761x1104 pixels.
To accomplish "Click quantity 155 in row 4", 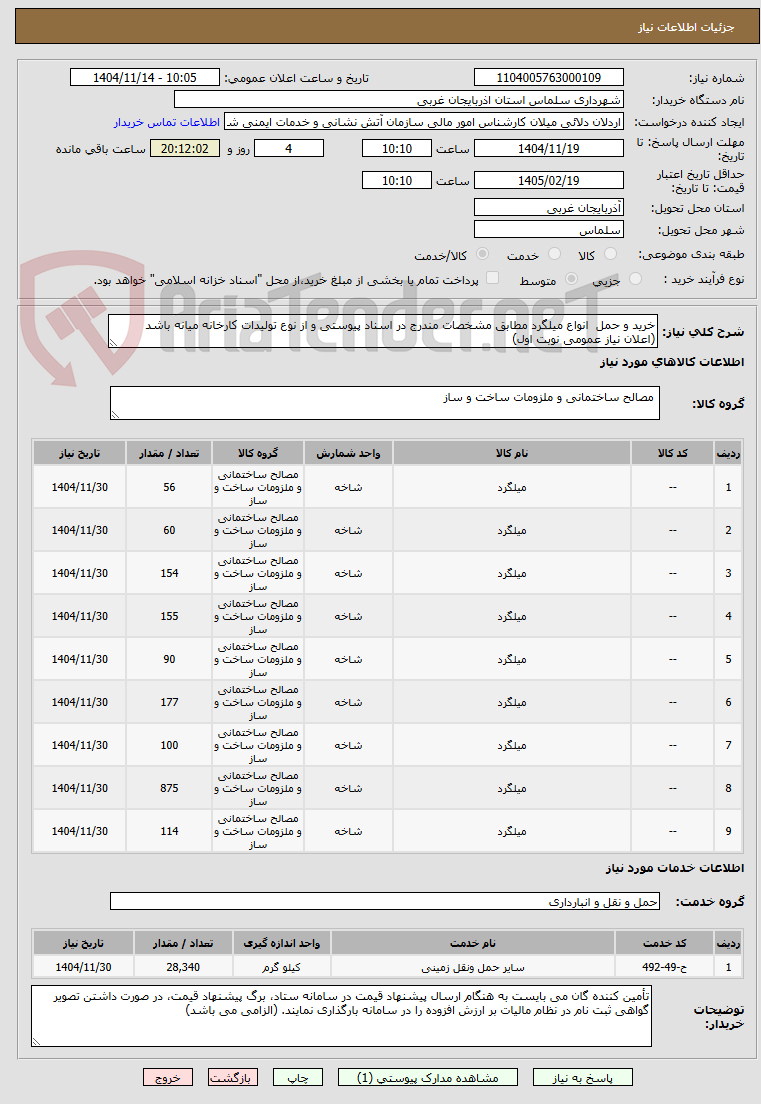I will [x=169, y=616].
